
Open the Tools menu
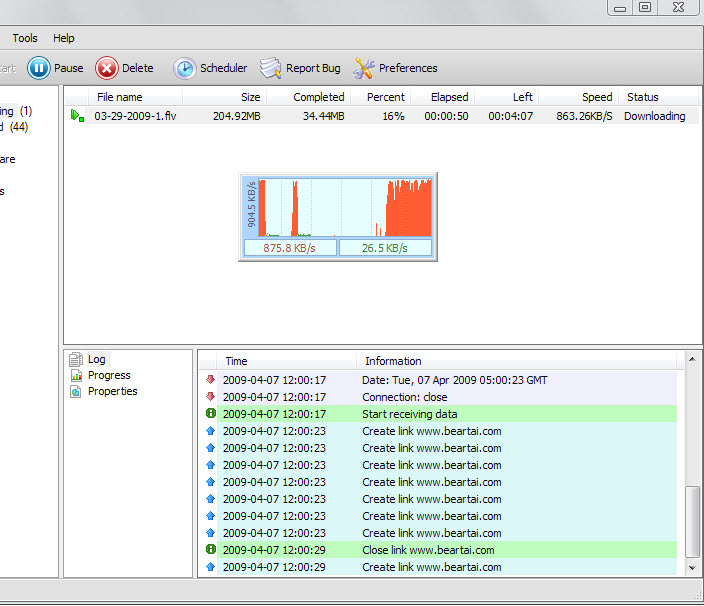click(x=25, y=38)
